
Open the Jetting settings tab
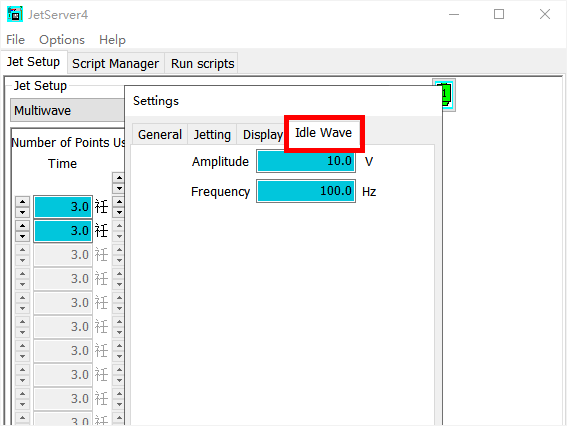click(212, 135)
